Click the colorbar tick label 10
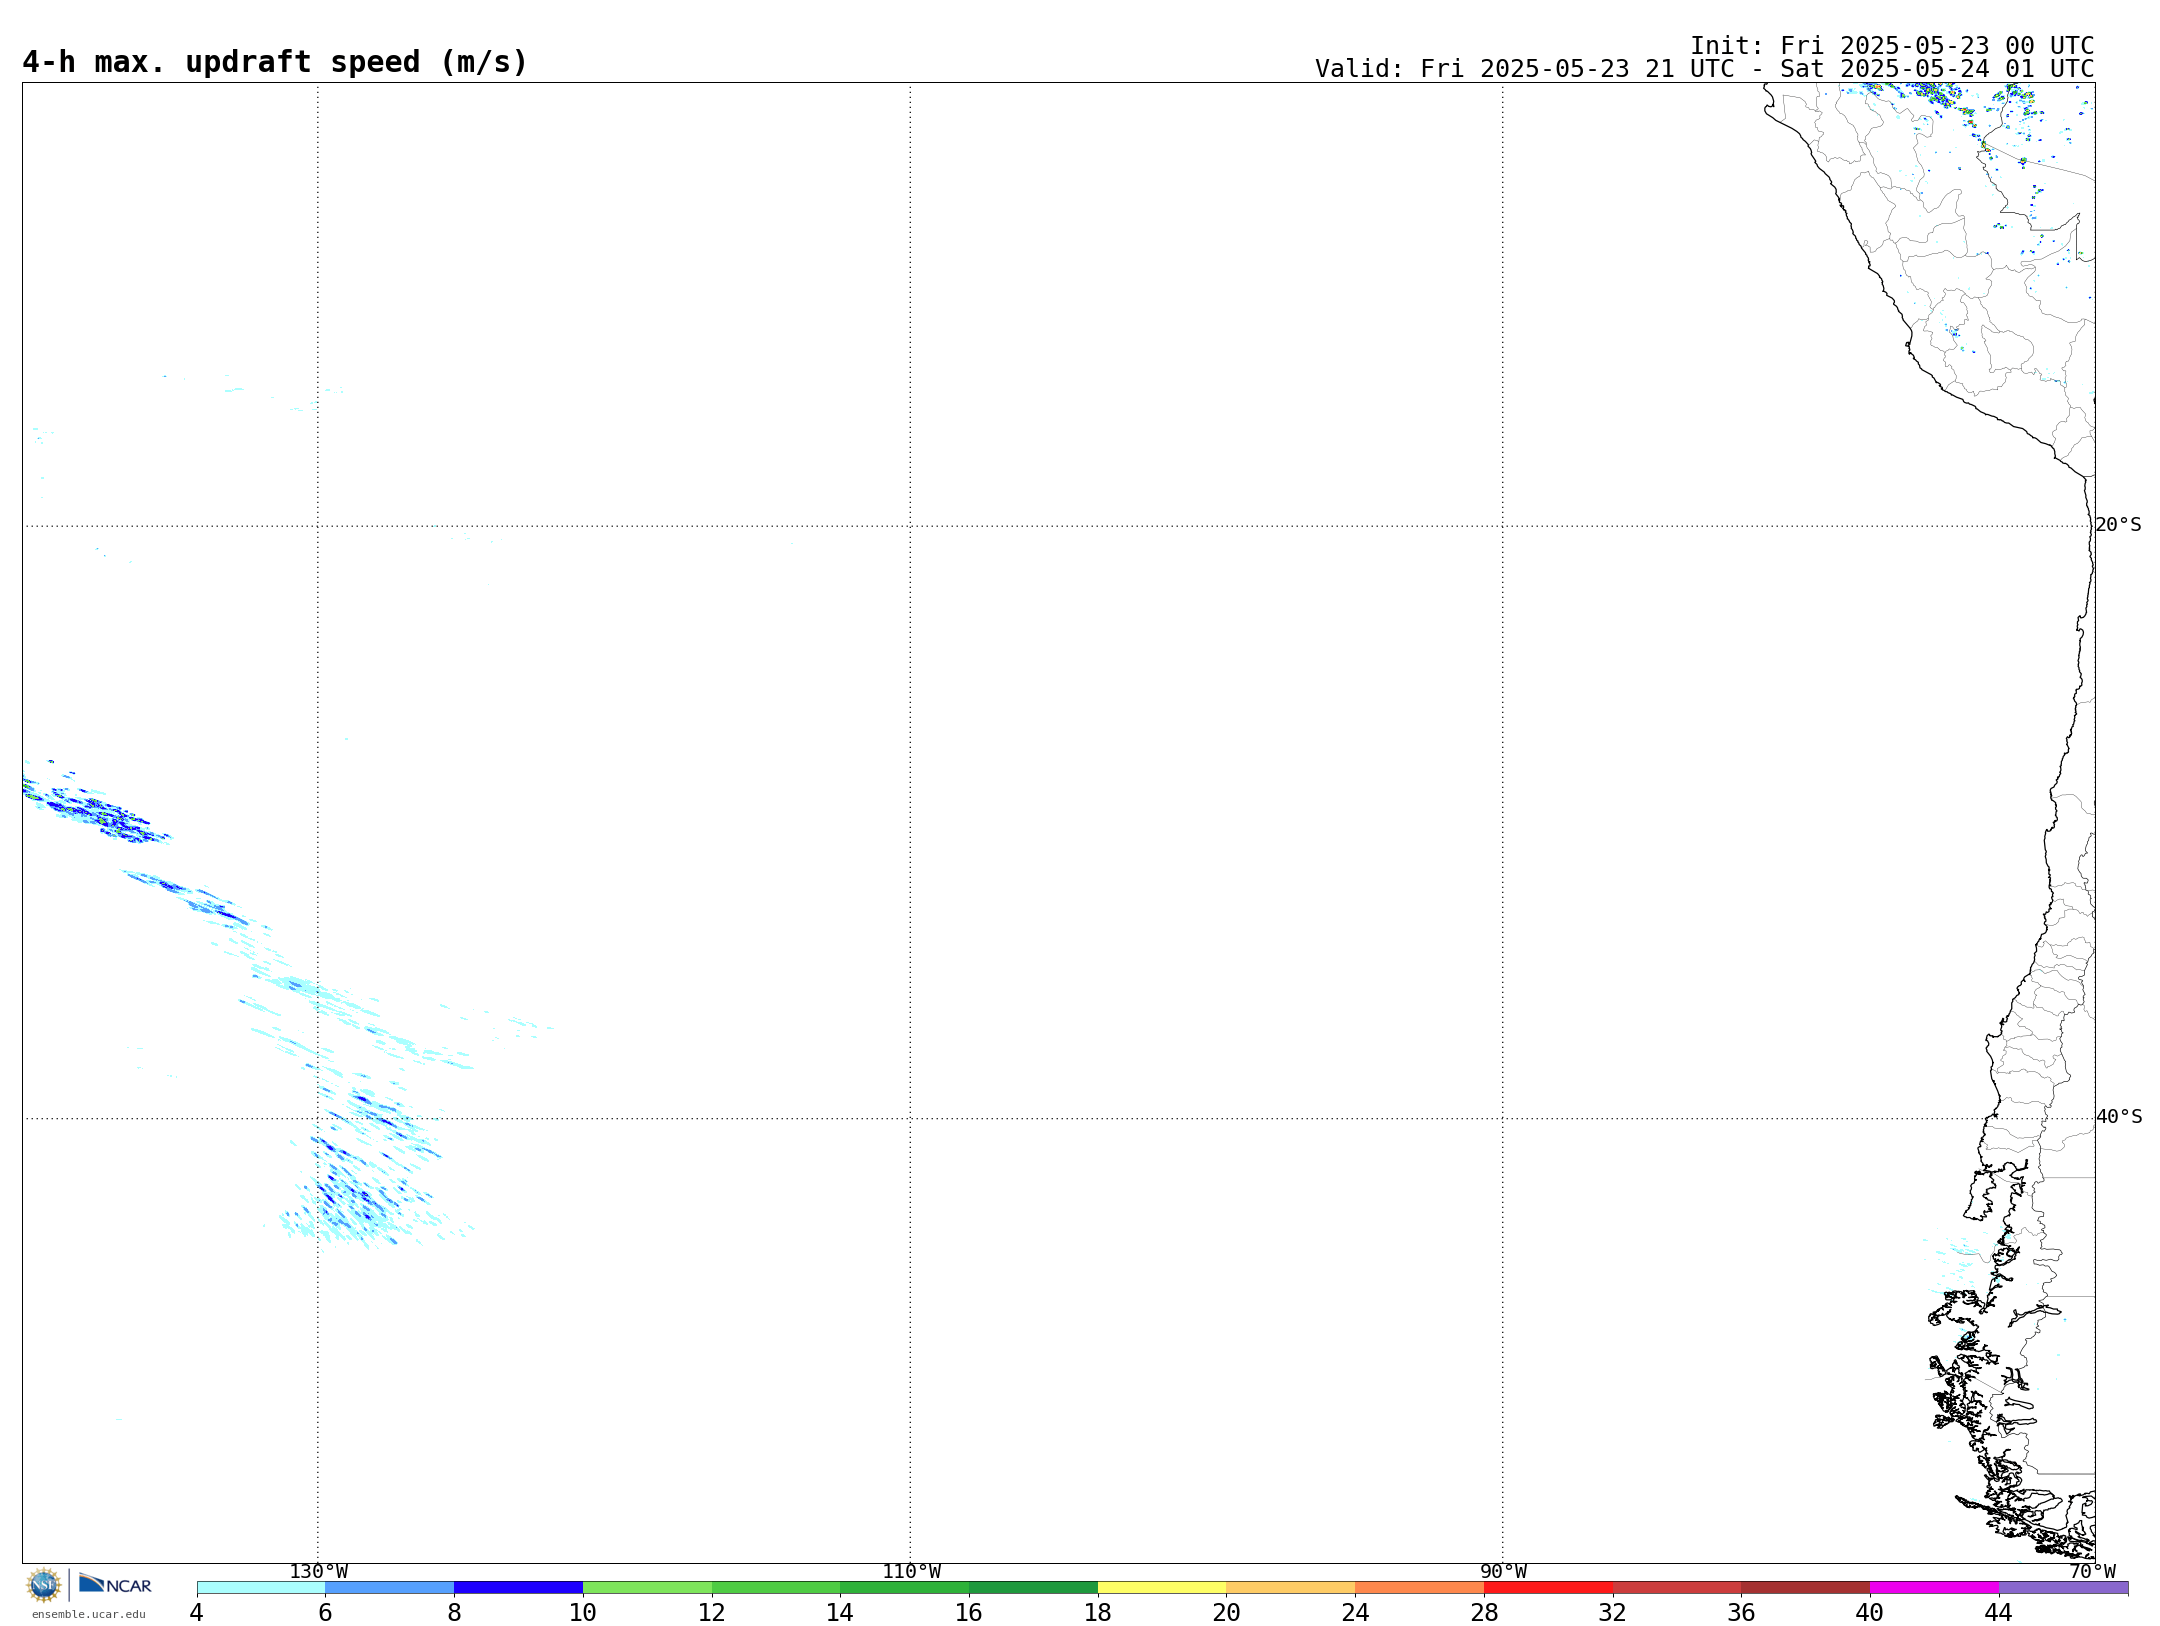The image size is (2160, 1626). click(x=583, y=1613)
